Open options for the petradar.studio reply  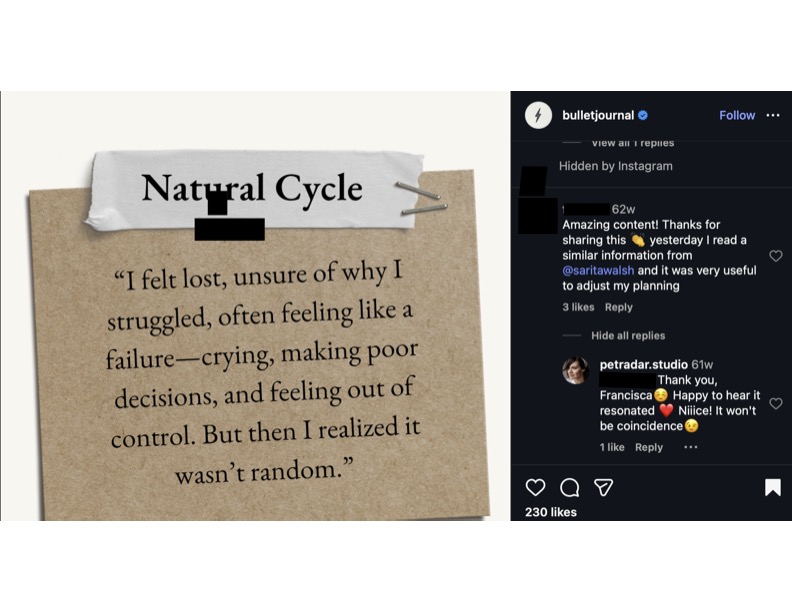(690, 447)
